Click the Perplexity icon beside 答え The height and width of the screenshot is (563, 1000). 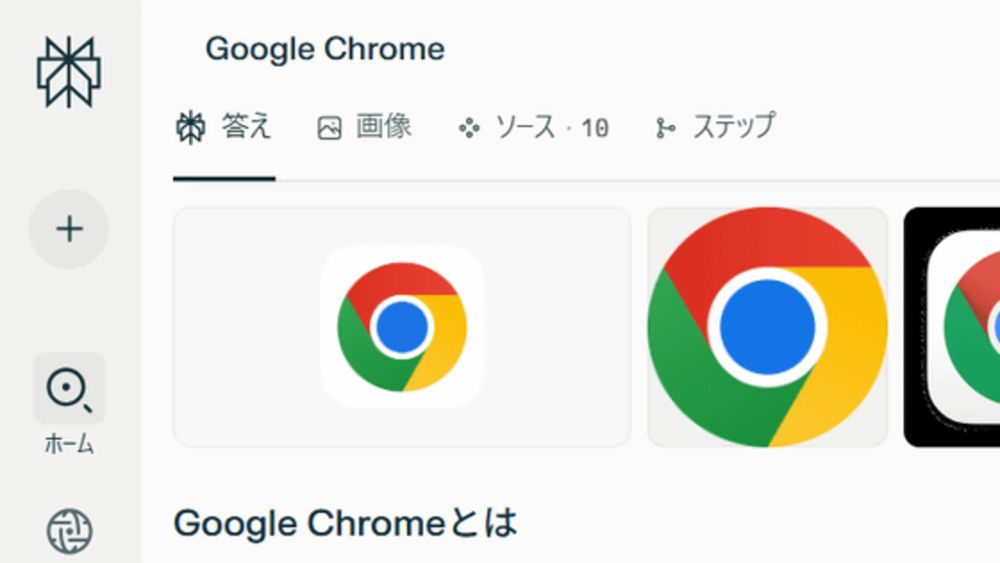click(191, 128)
